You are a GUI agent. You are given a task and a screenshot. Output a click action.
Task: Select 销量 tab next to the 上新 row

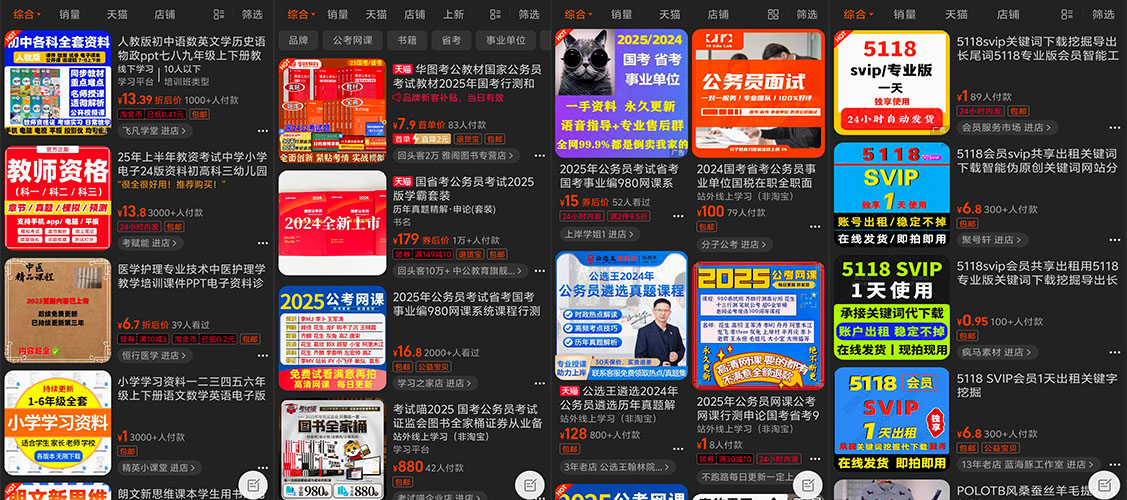(338, 14)
